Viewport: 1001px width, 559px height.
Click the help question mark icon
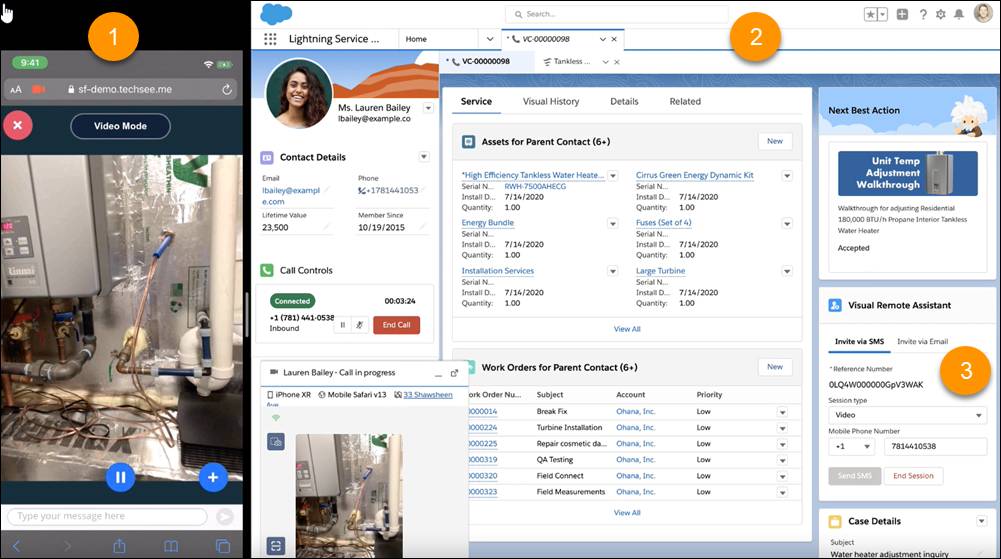point(922,14)
